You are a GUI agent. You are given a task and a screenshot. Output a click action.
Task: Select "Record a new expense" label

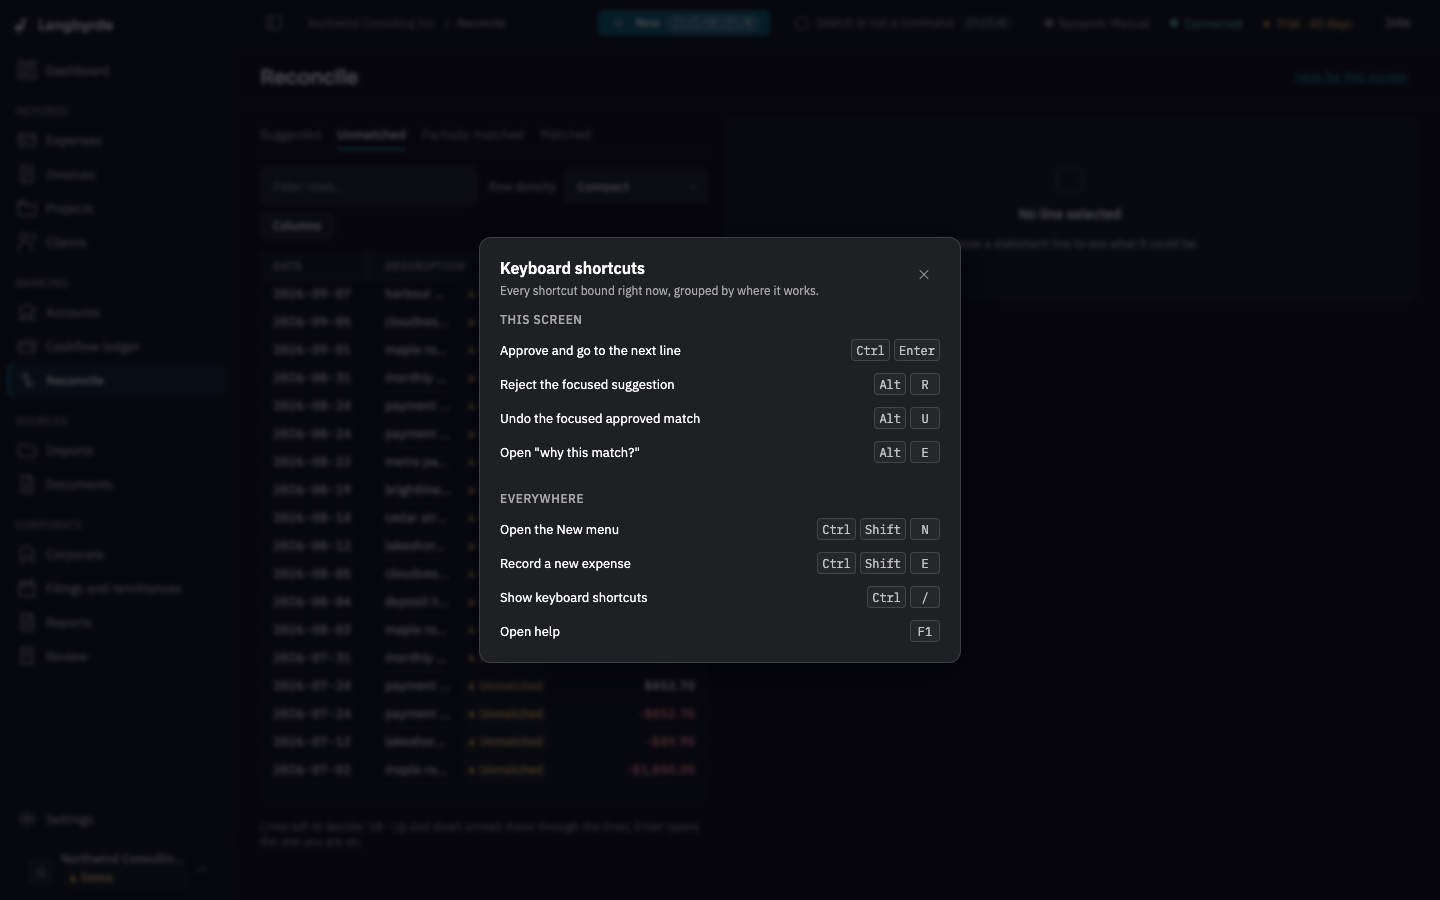click(x=565, y=564)
